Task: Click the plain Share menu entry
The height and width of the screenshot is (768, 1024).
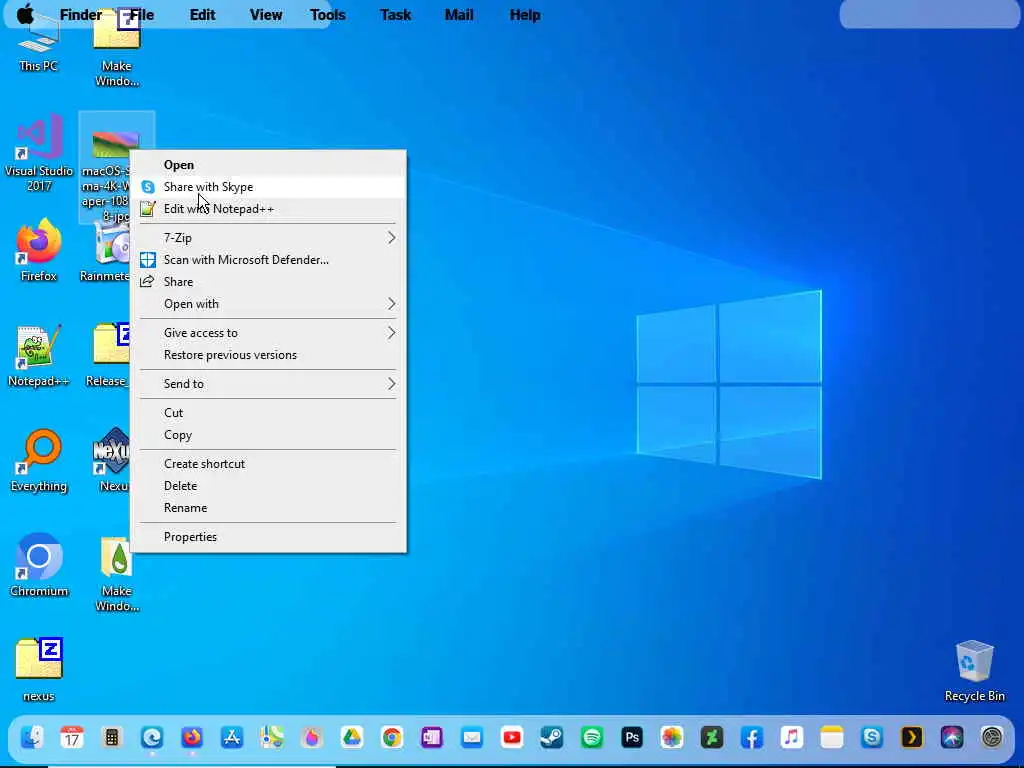Action: pyautogui.click(x=268, y=282)
